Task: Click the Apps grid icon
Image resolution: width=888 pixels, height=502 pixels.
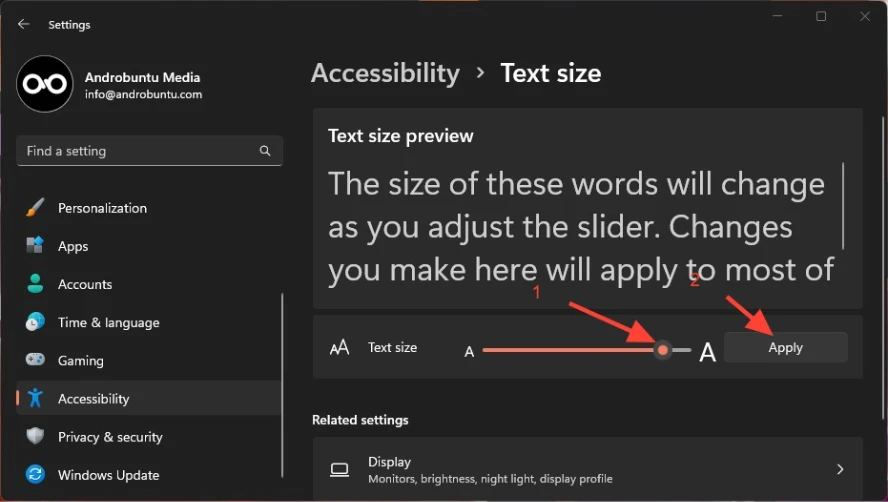Action: [x=35, y=245]
